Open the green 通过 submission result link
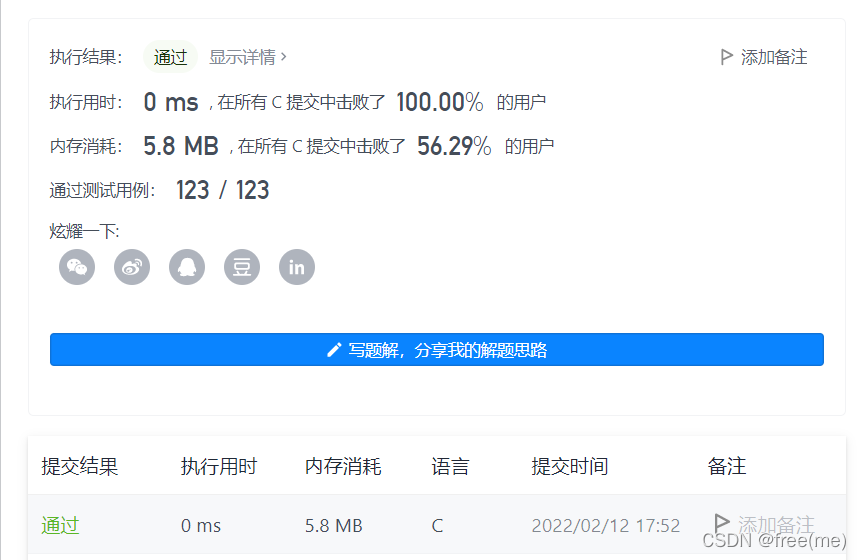Screen dimensions: 861x560 click(x=60, y=525)
